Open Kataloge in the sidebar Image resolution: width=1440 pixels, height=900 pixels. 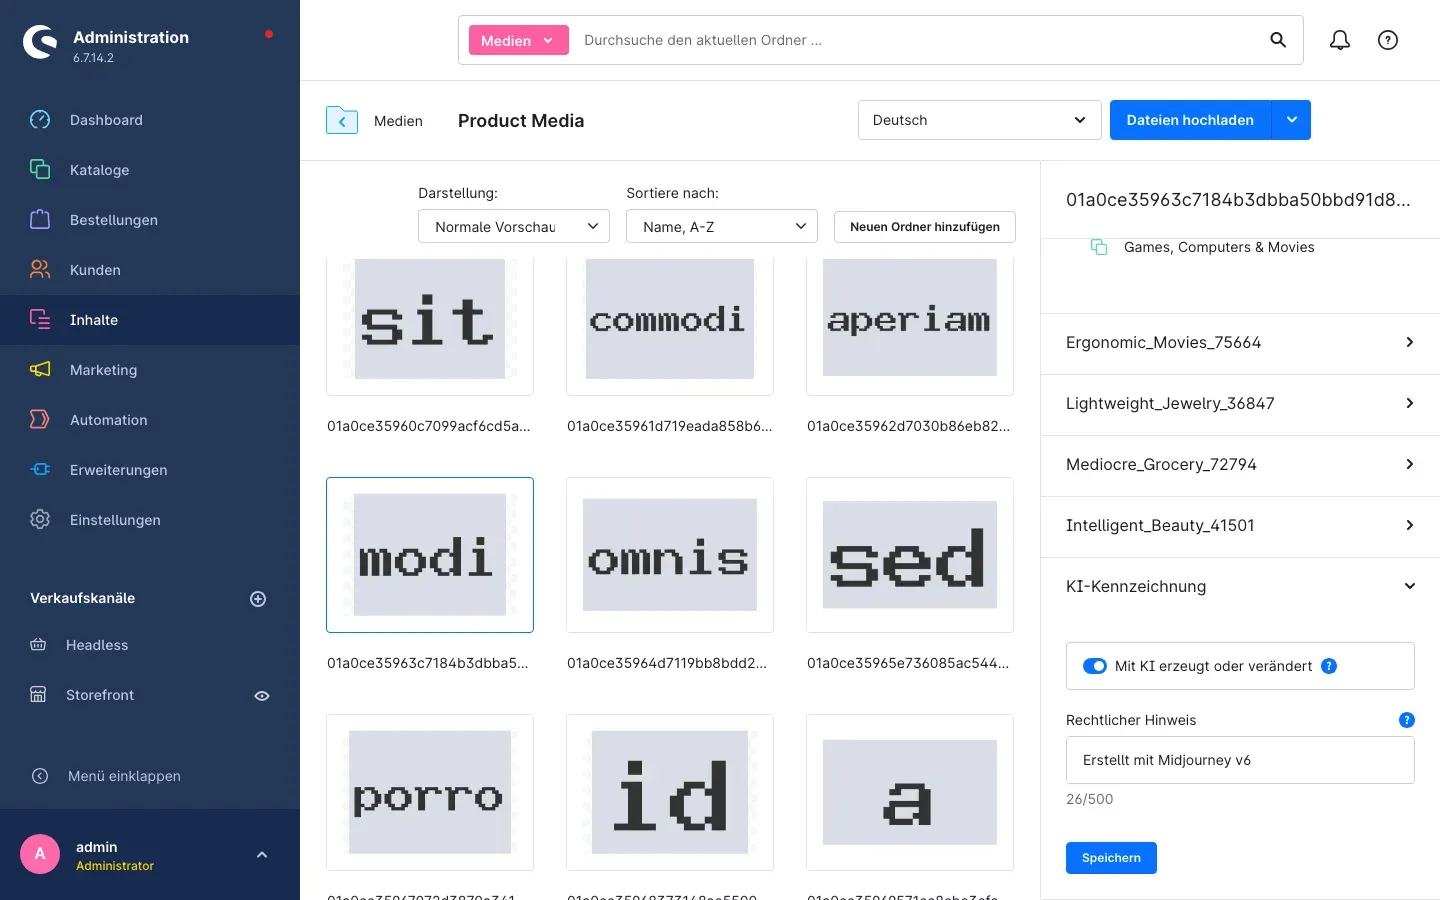pos(99,170)
